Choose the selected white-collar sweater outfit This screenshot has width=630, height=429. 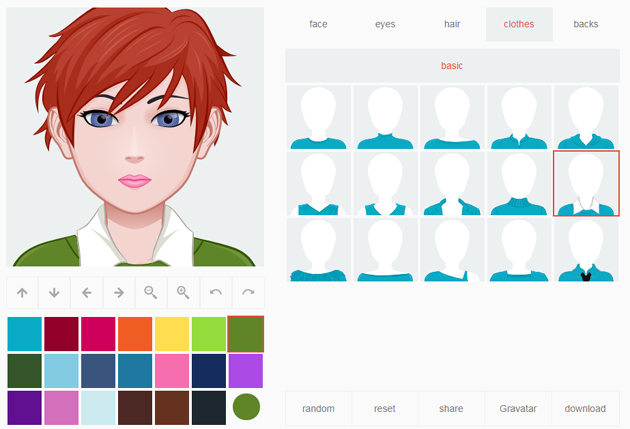click(586, 184)
